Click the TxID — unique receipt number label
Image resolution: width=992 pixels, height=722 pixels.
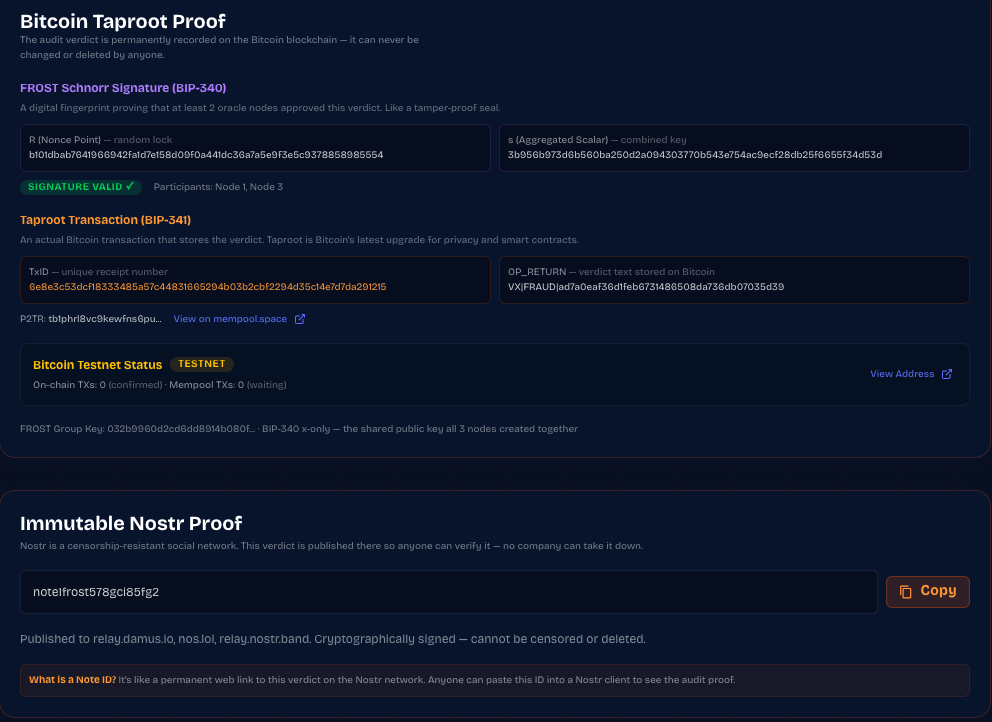click(x=98, y=271)
